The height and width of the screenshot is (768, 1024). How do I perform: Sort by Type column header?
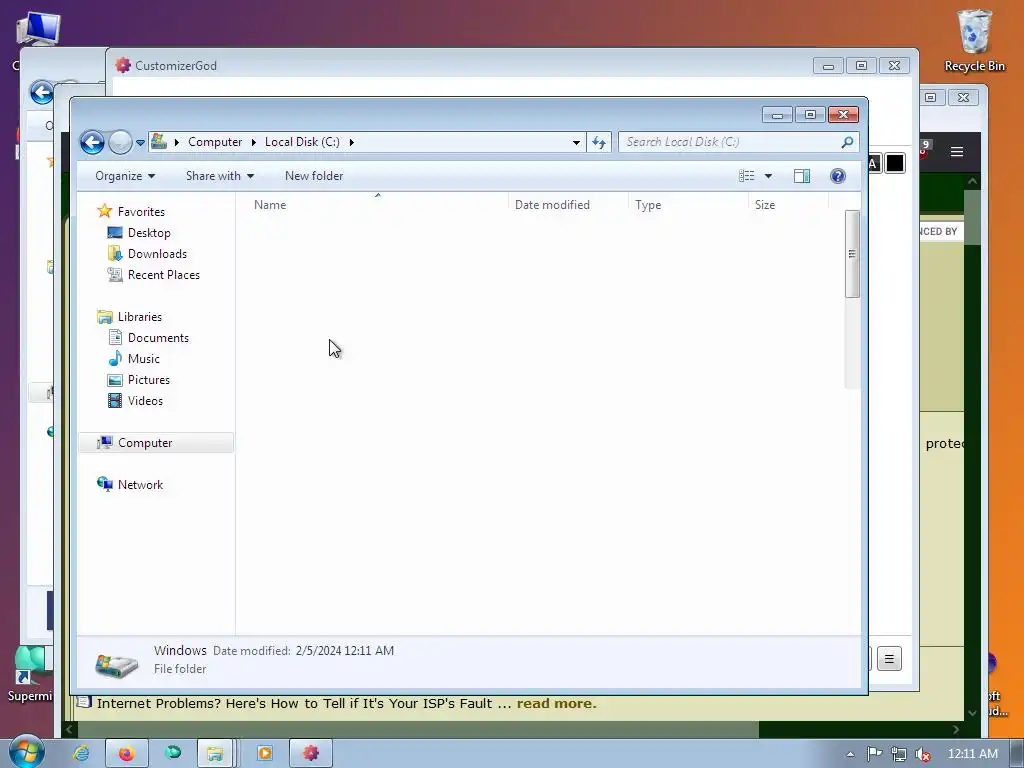pyautogui.click(x=688, y=204)
